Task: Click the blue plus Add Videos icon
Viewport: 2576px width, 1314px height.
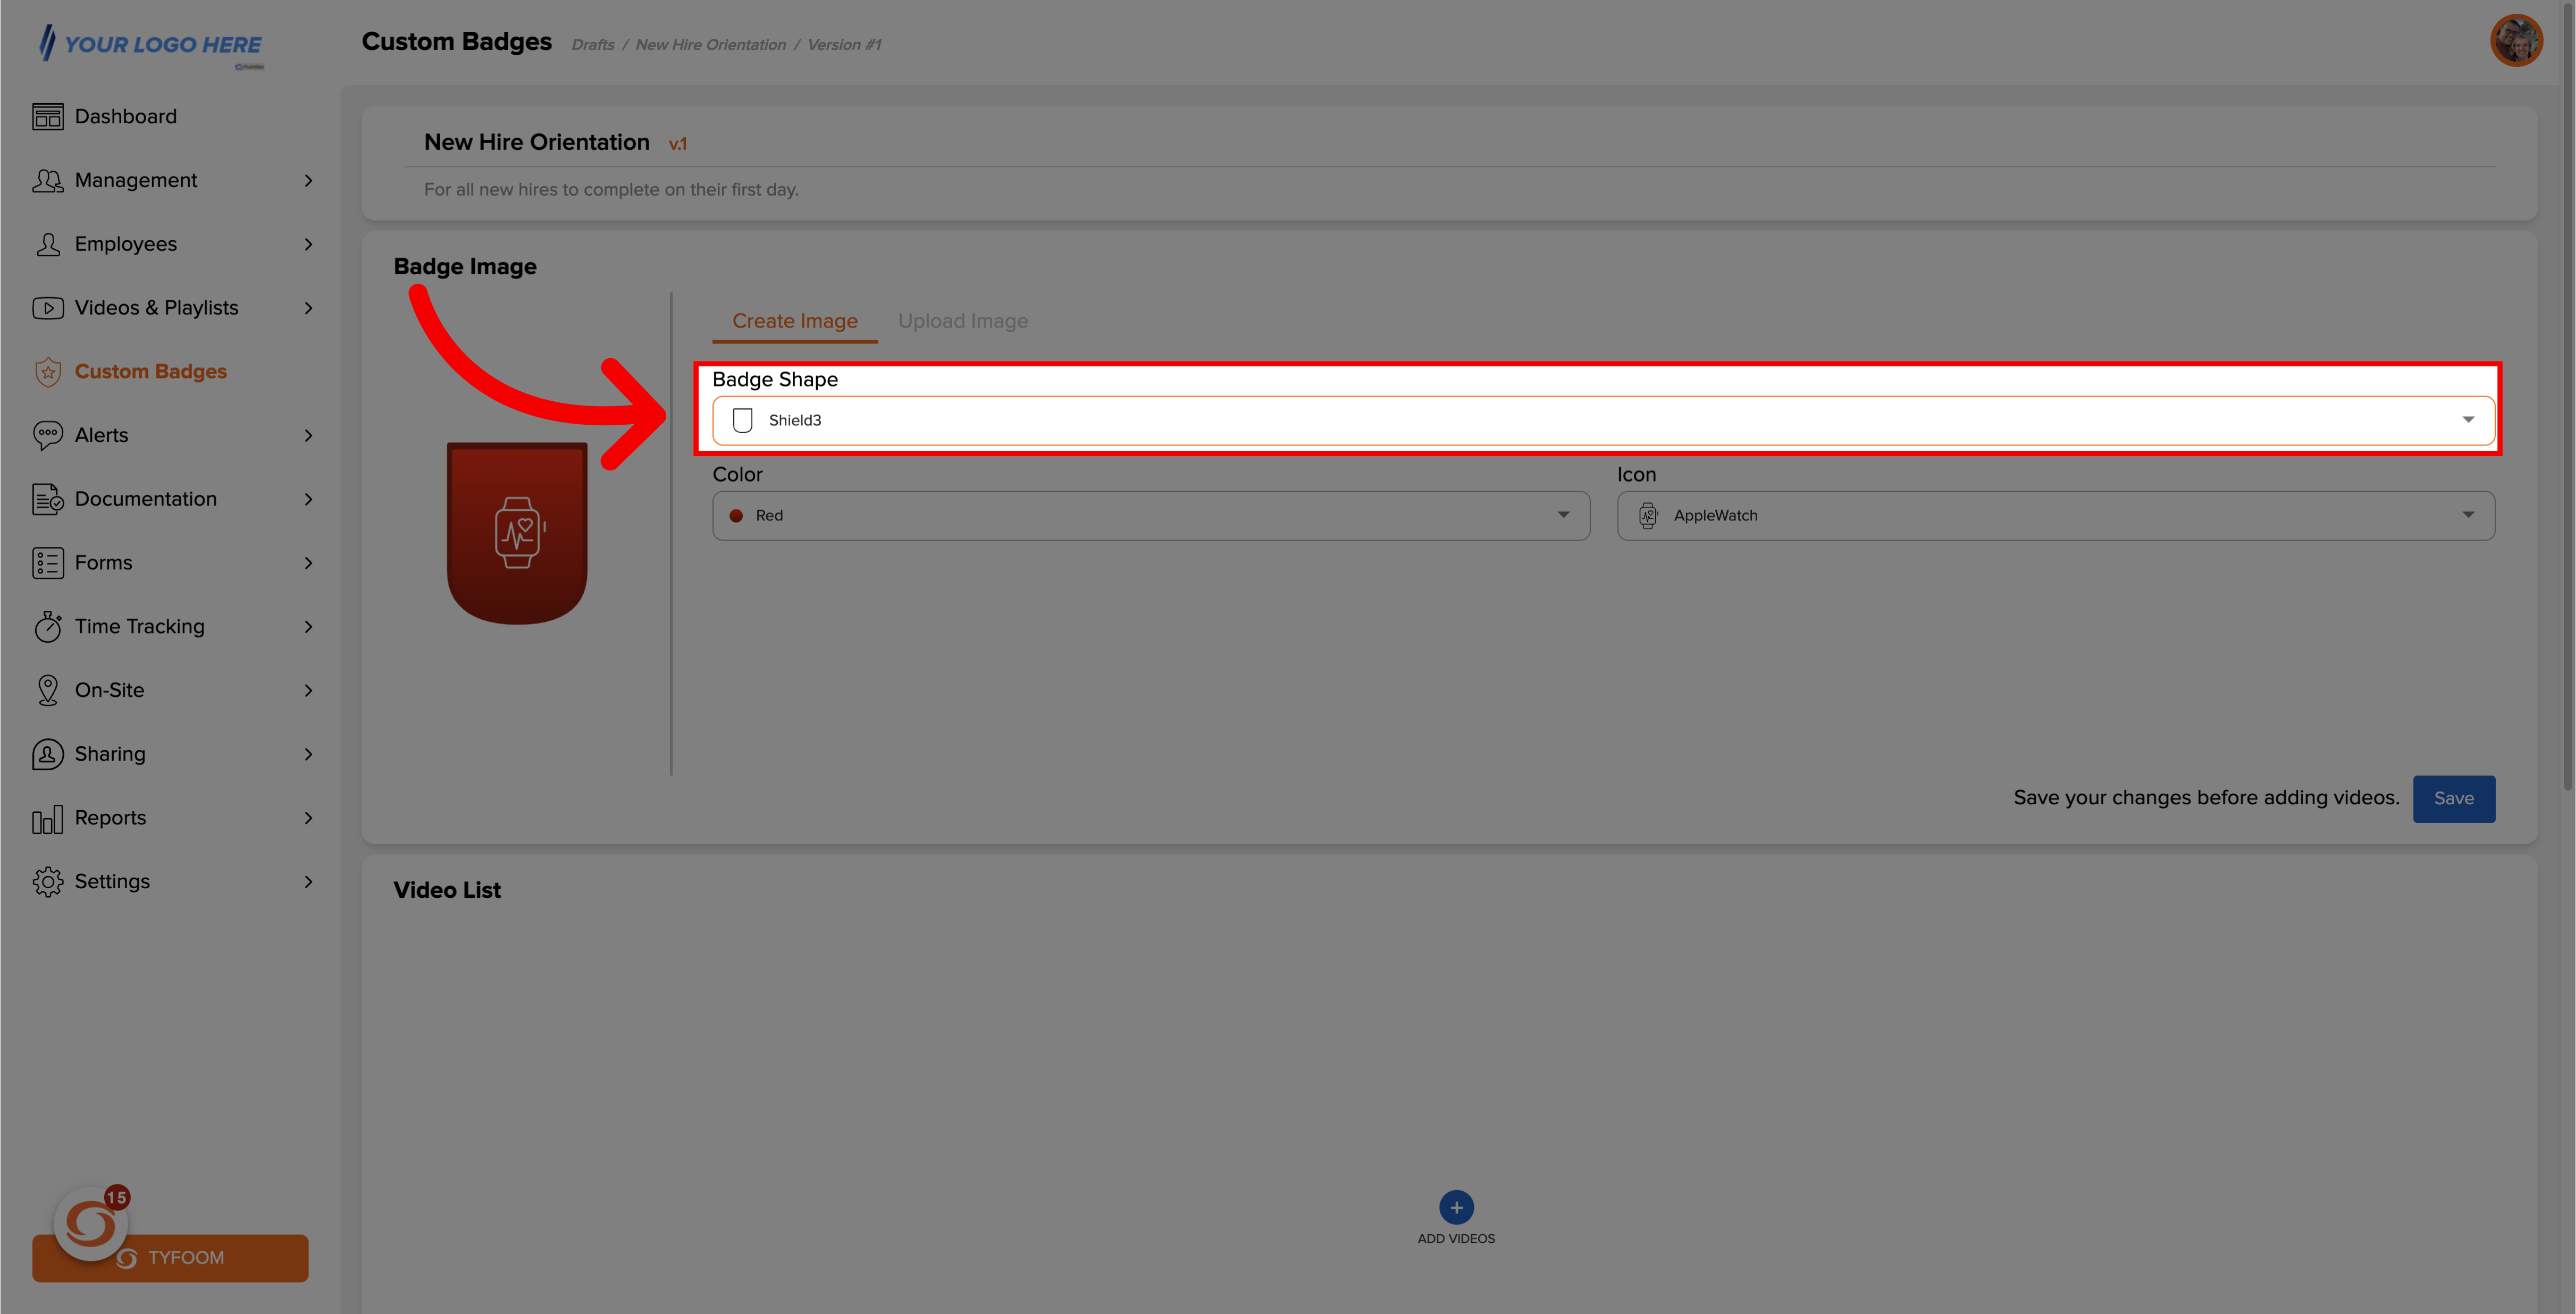Action: click(1455, 1207)
